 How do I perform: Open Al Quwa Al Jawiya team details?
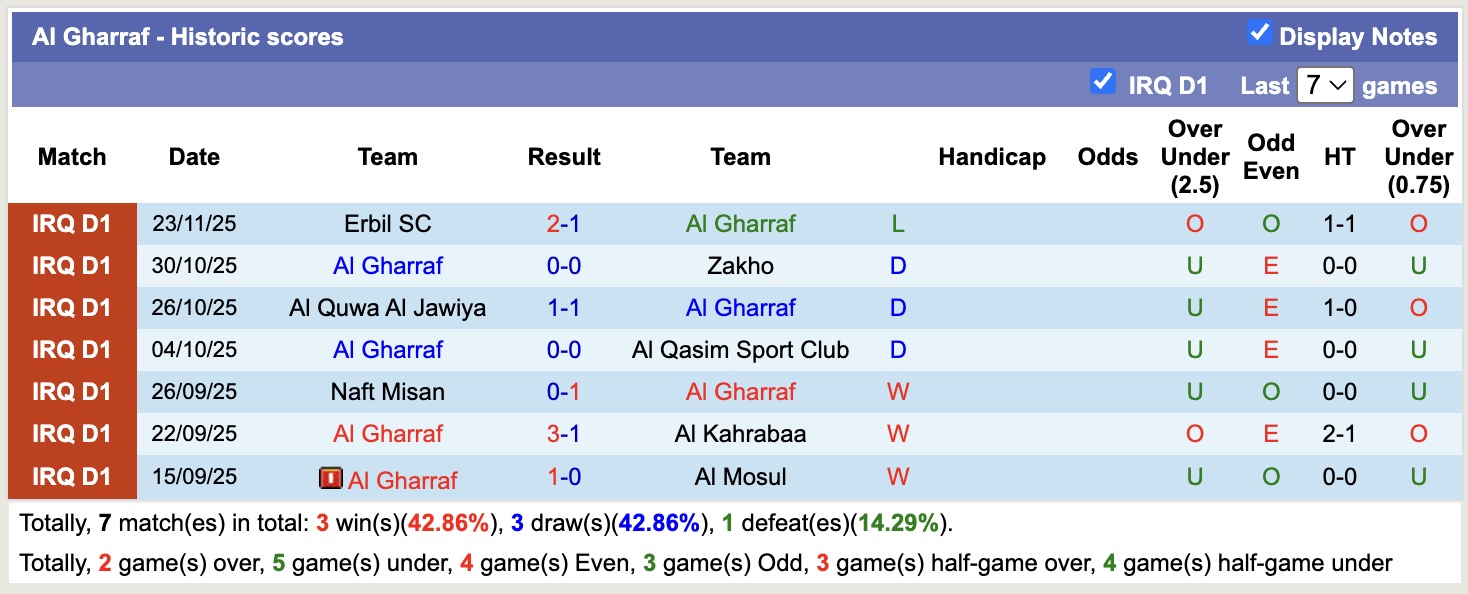pos(388,307)
